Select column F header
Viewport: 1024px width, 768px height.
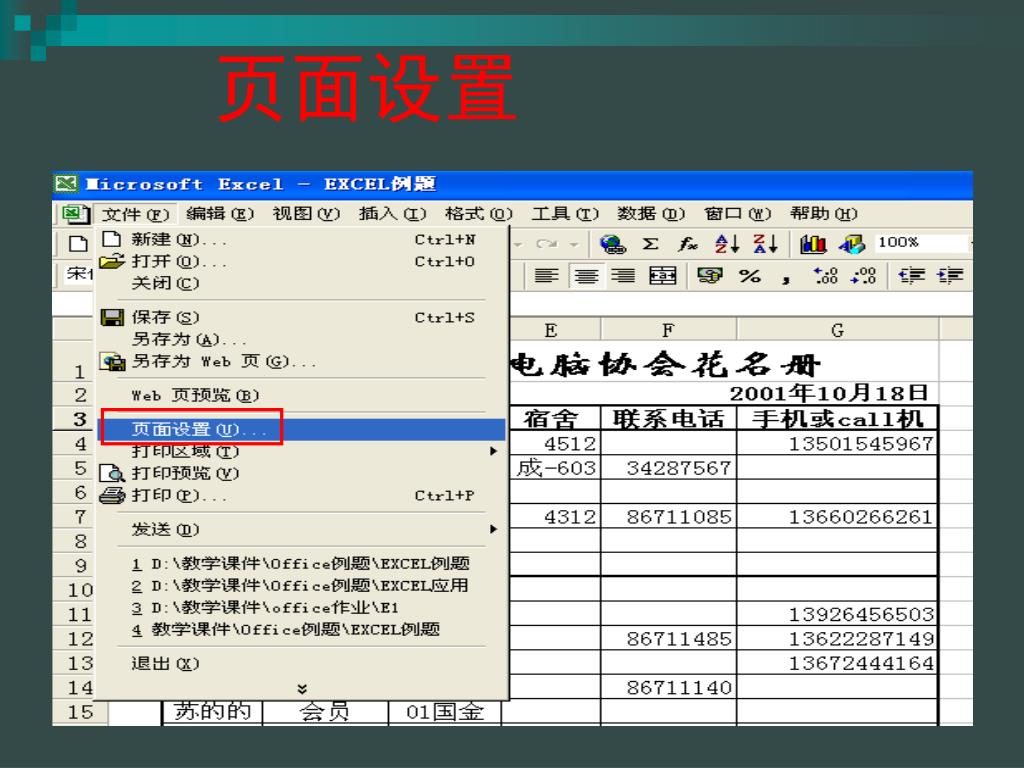click(x=668, y=330)
